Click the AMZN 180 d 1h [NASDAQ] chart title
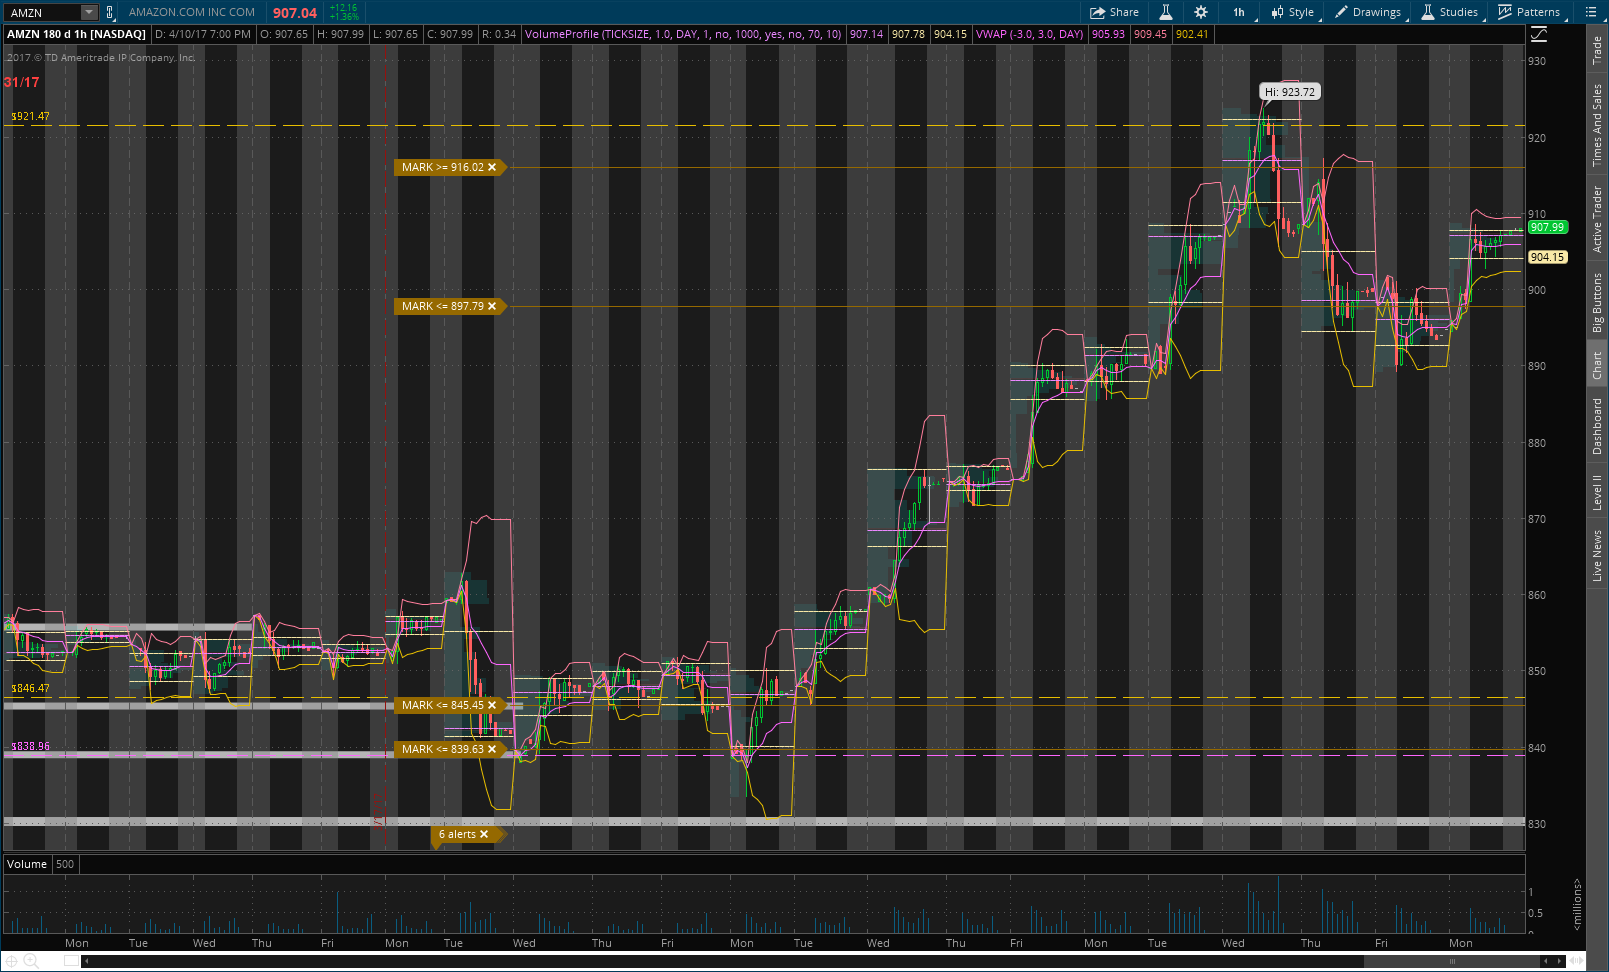Viewport: 1609px width, 972px height. [76, 34]
